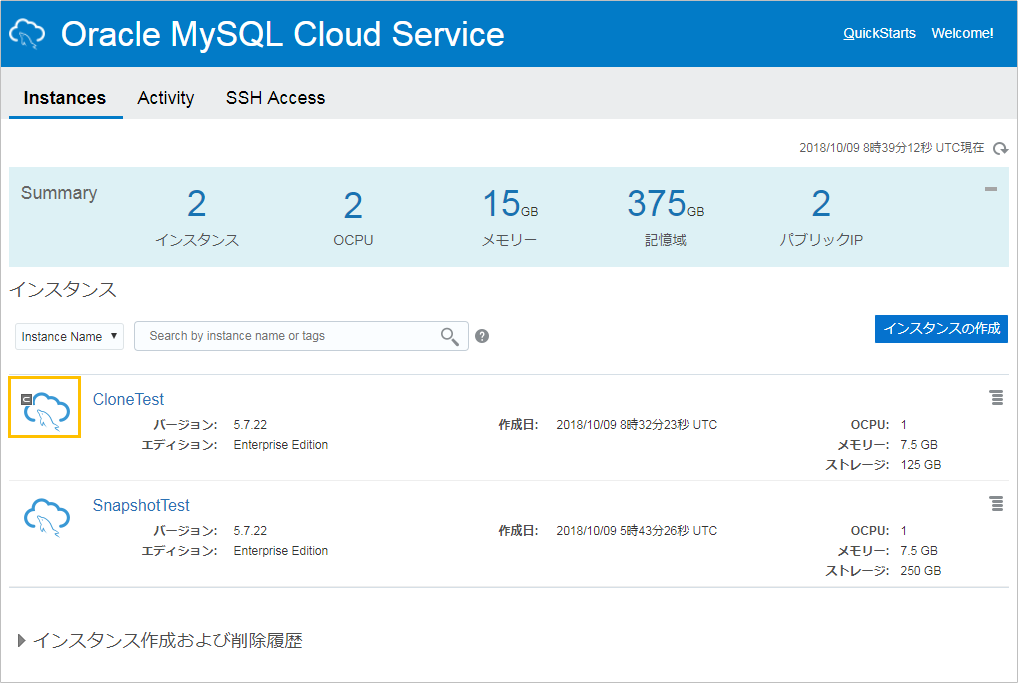Click the CloneTest 125 GB storage value

(921, 465)
